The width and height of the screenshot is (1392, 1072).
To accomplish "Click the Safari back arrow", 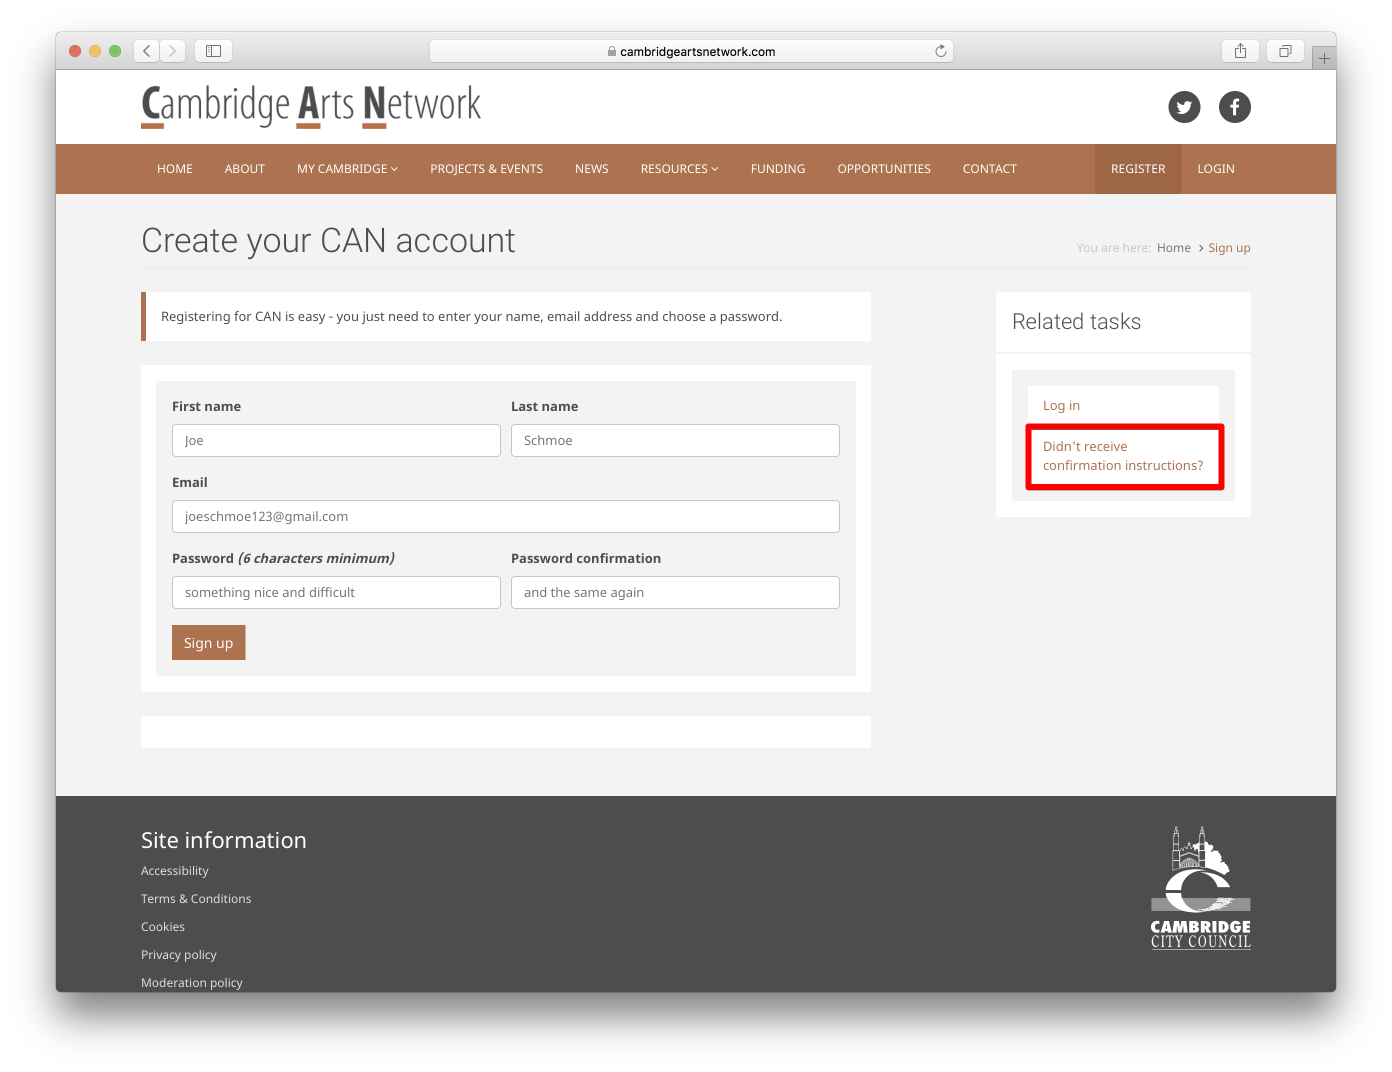I will [147, 51].
